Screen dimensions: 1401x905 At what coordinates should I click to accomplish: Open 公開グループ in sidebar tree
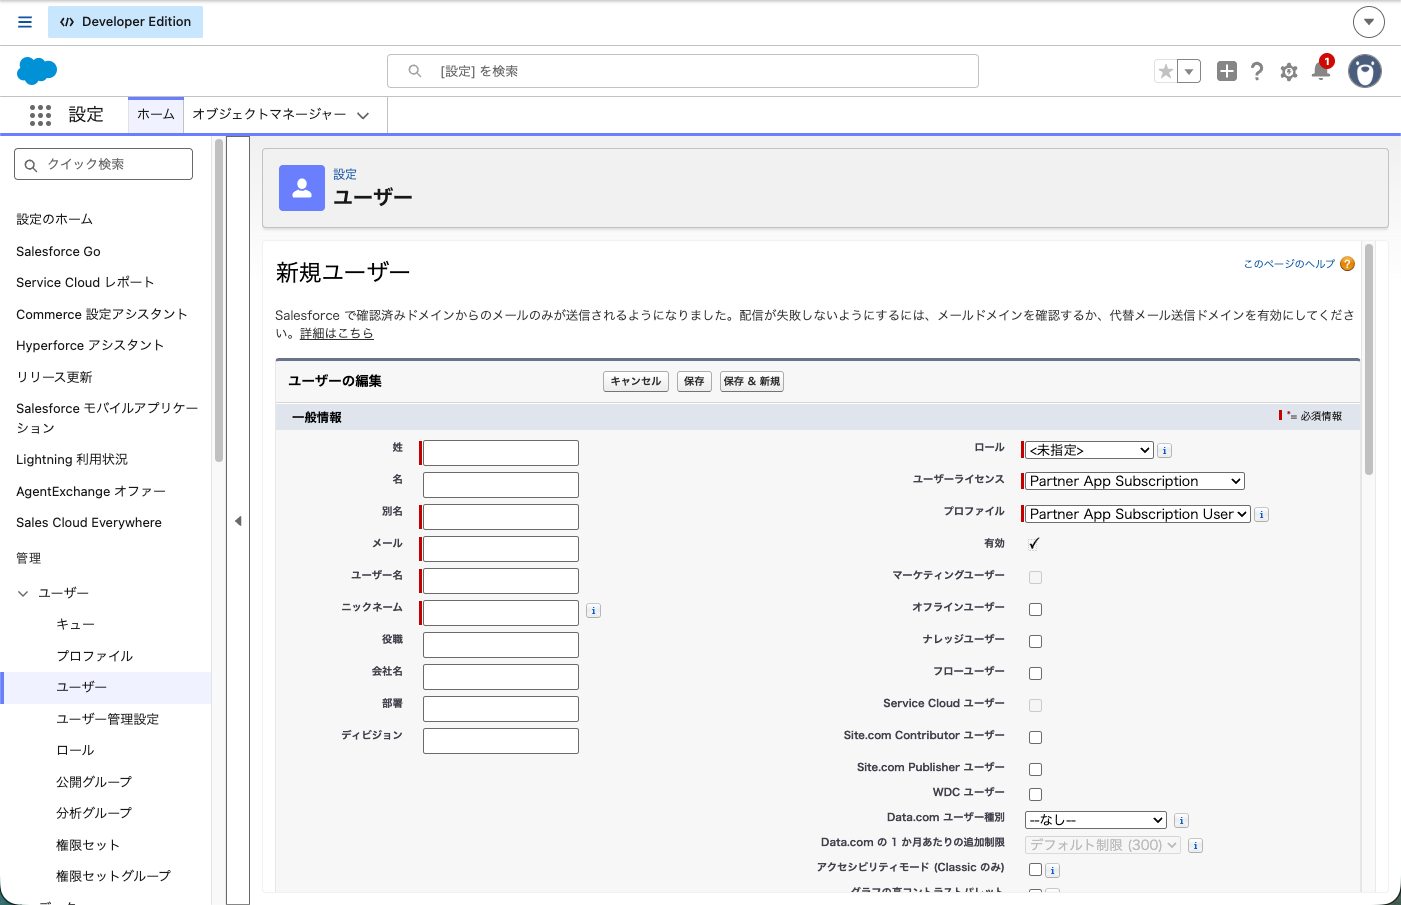click(94, 782)
